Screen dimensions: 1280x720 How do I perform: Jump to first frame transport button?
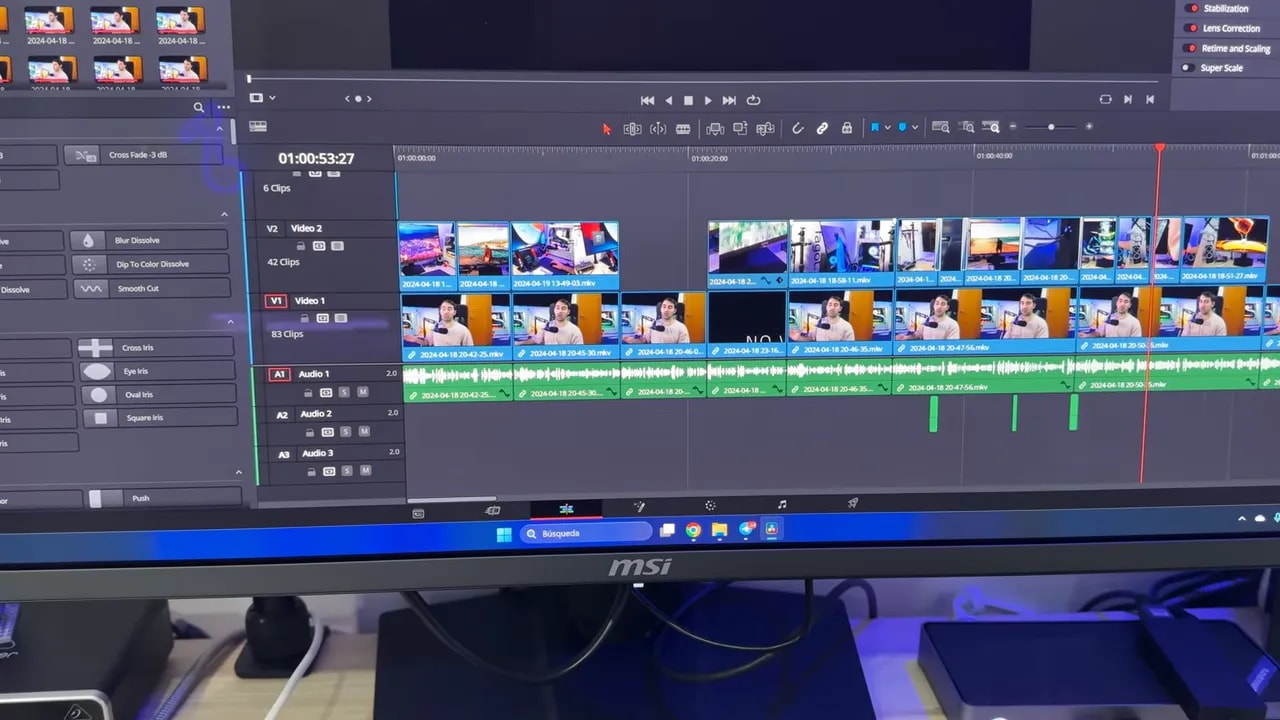click(647, 100)
